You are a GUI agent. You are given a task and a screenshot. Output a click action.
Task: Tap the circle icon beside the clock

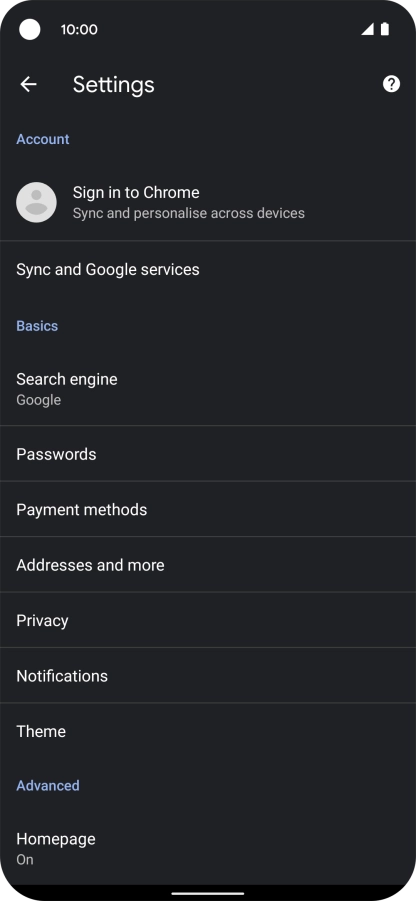pos(29,29)
